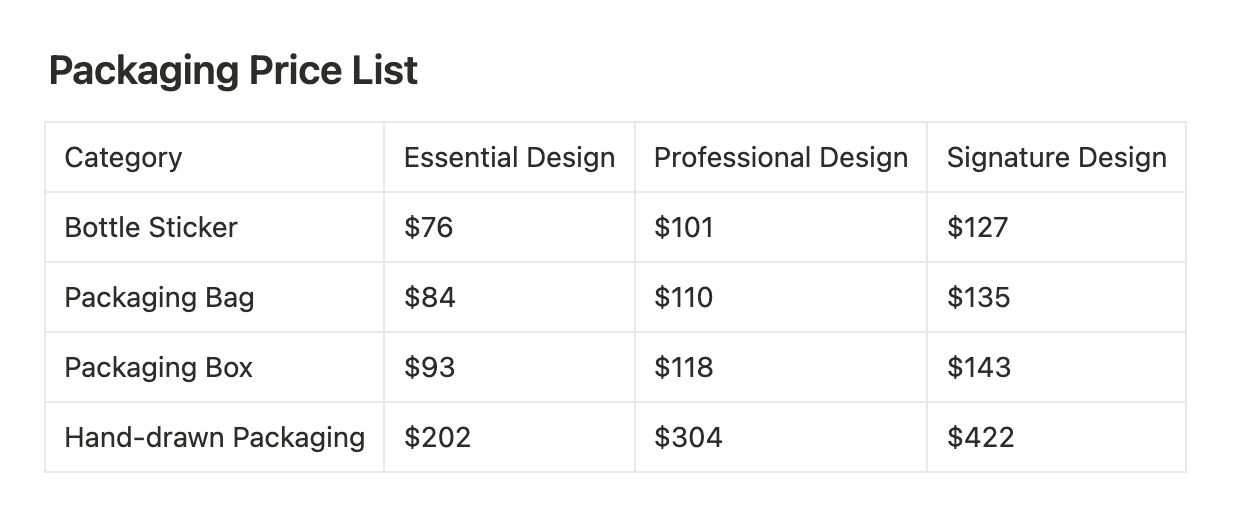Select the $101 price cell
Screen dimensions: 1238x528
(x=684, y=228)
